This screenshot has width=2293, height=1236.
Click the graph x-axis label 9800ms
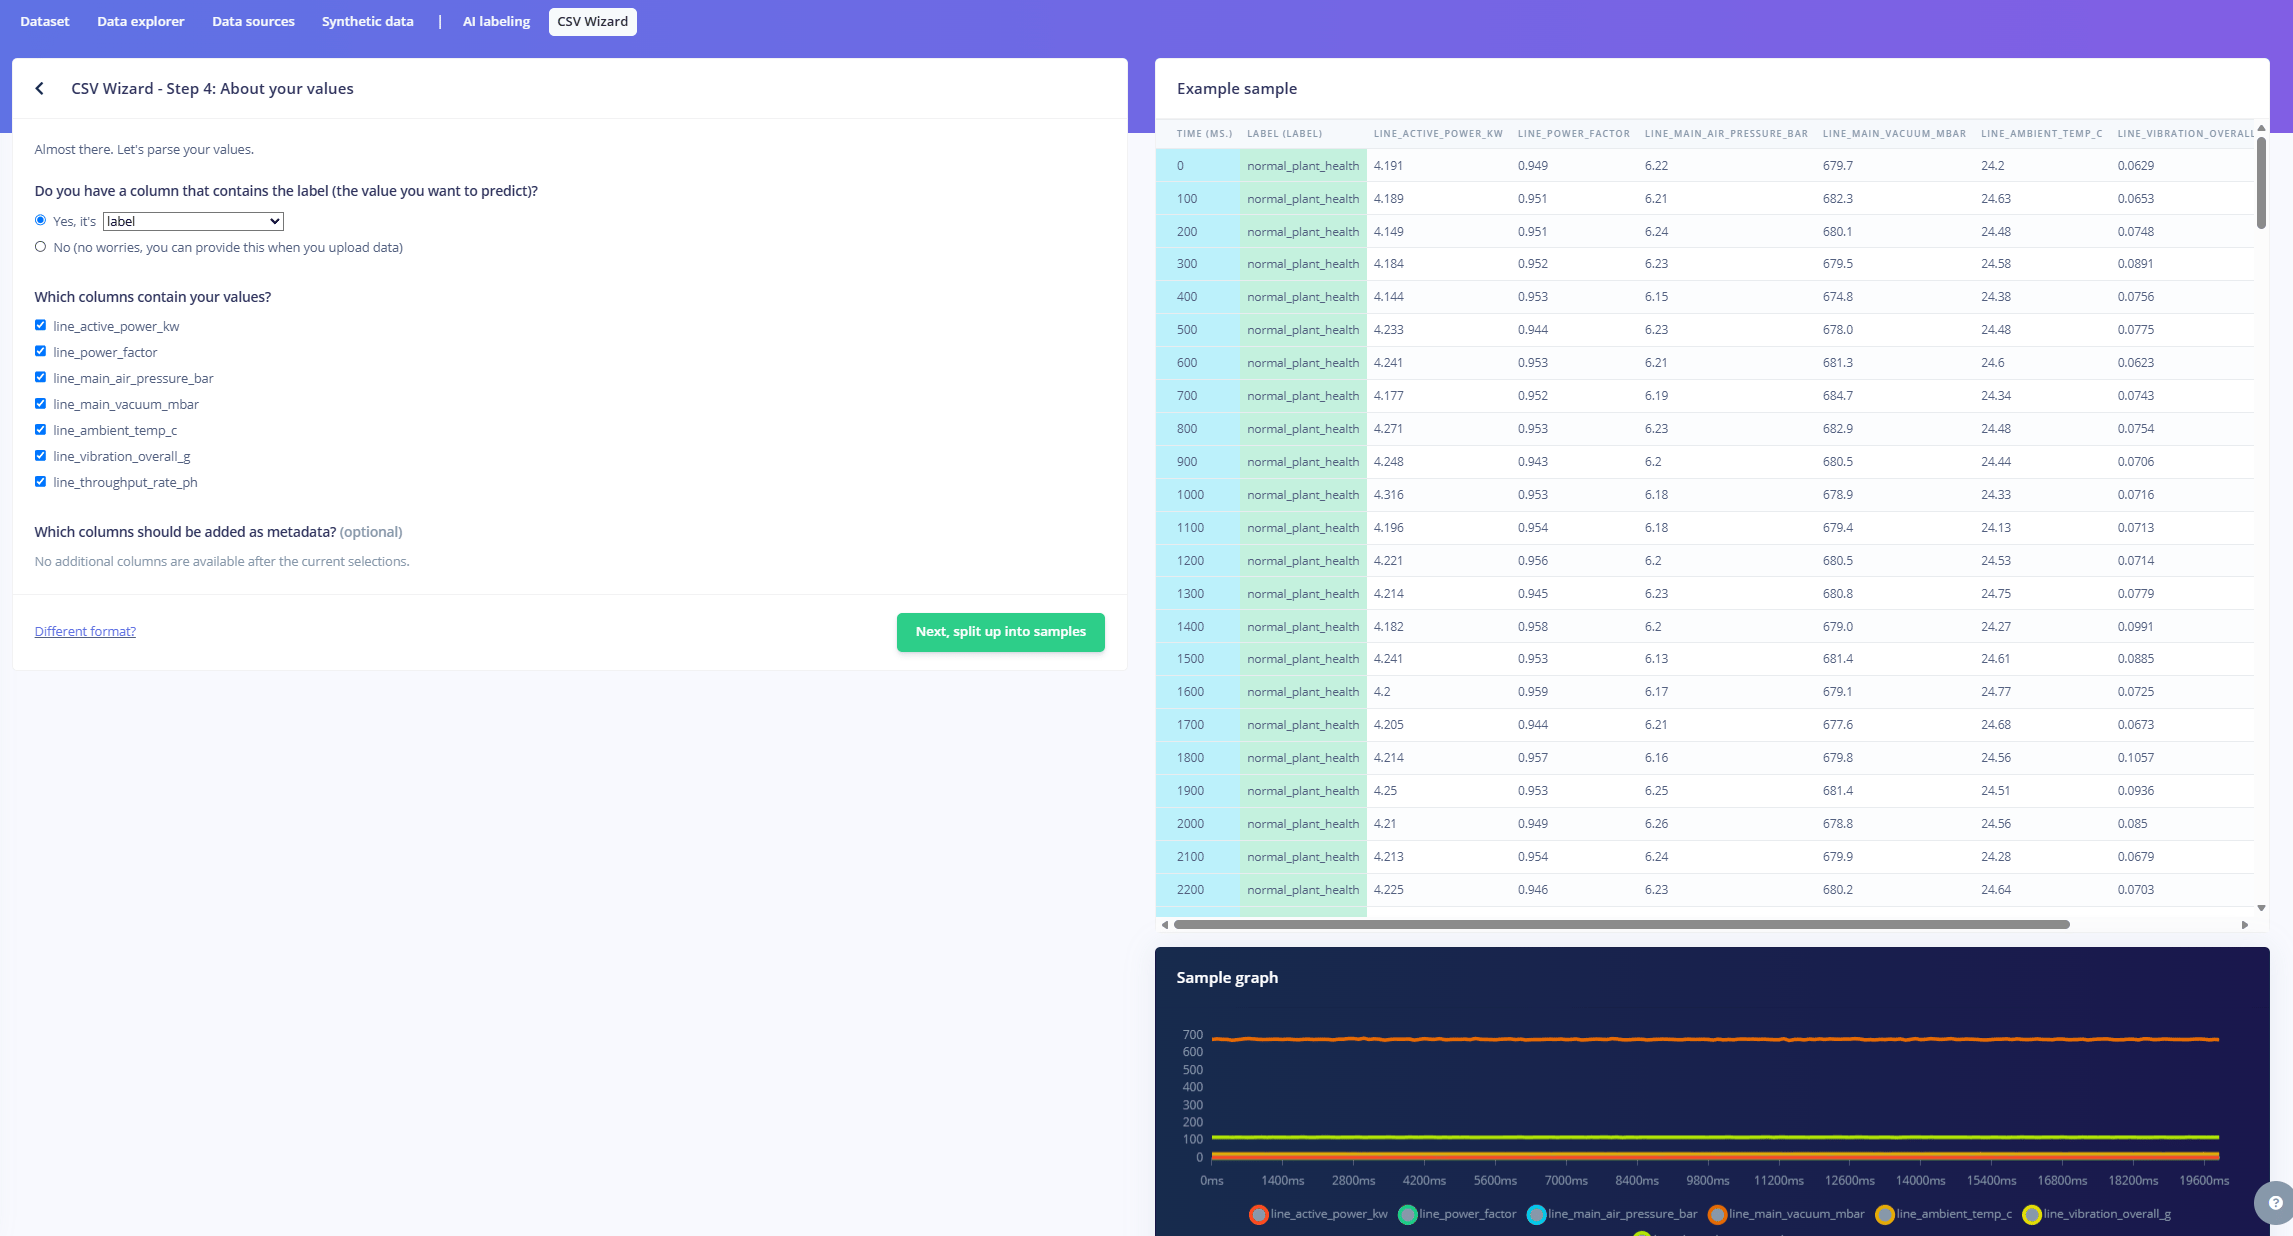point(1708,1181)
